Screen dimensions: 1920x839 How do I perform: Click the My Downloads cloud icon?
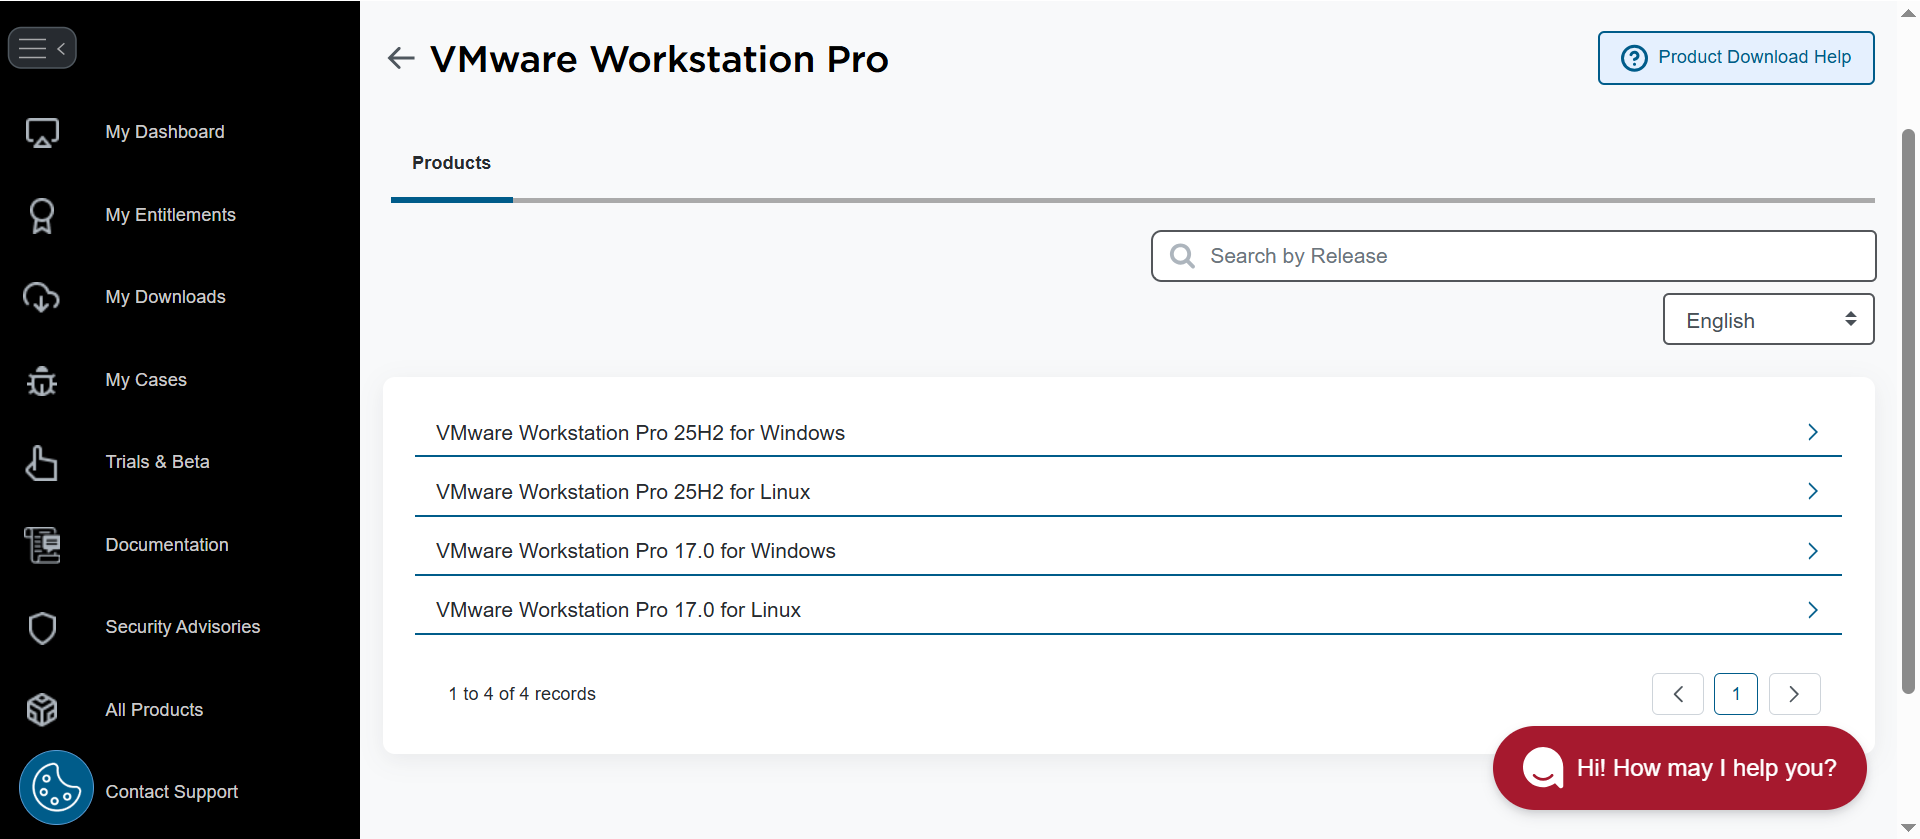42,297
